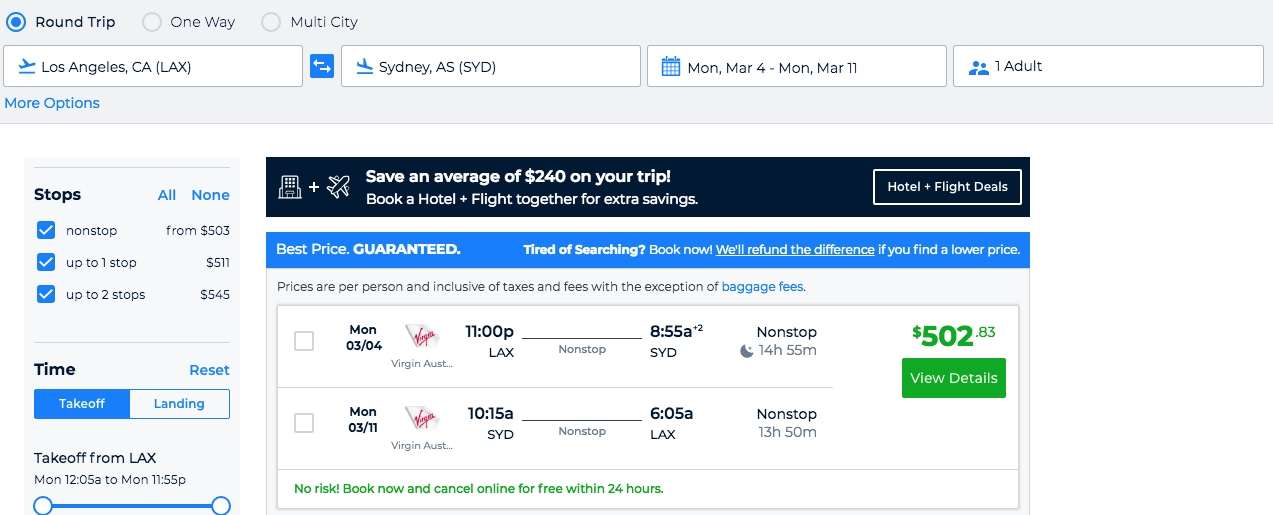Image resolution: width=1273 pixels, height=515 pixels.
Task: Click the calendar icon in dates field
Action: click(671, 67)
